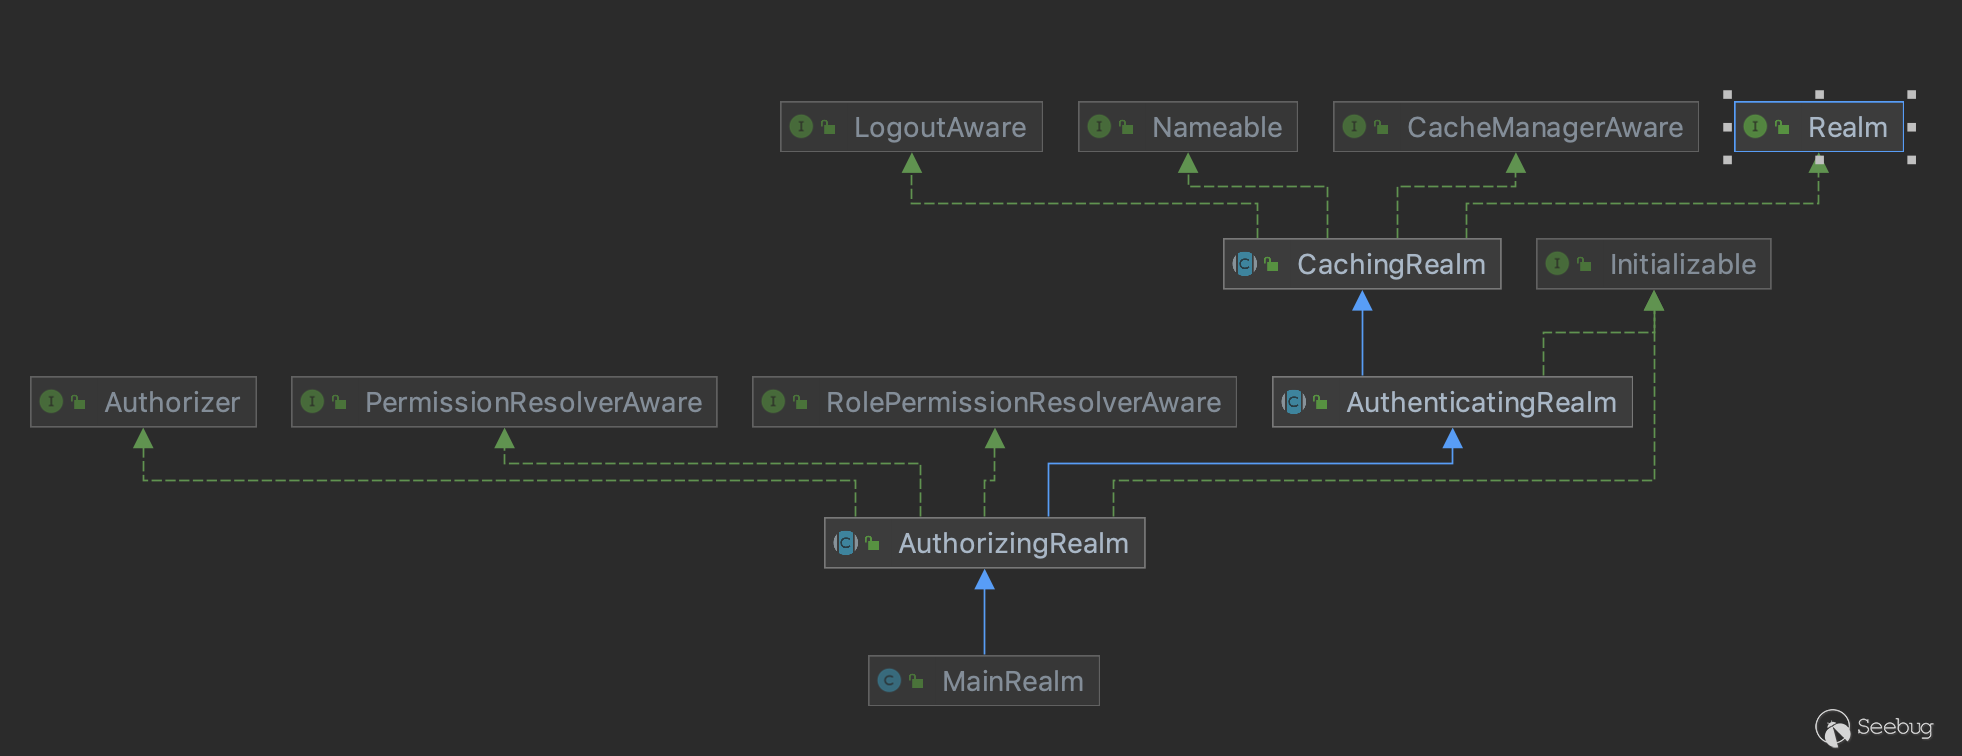This screenshot has width=1962, height=756.
Task: Click the interface icon beside LogoutAware
Action: pyautogui.click(x=801, y=127)
